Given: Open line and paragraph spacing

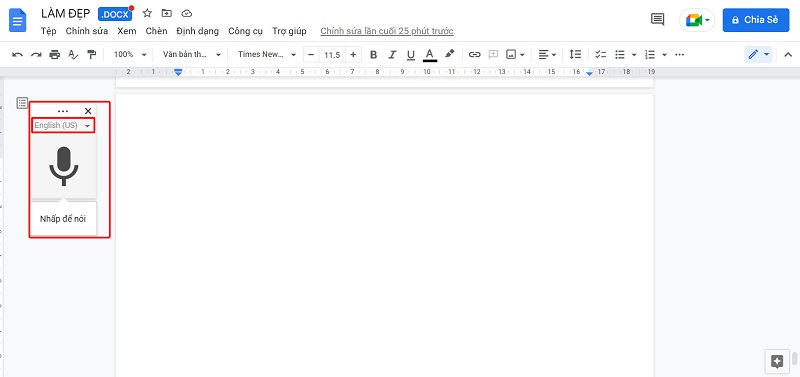Looking at the screenshot, I should (575, 55).
